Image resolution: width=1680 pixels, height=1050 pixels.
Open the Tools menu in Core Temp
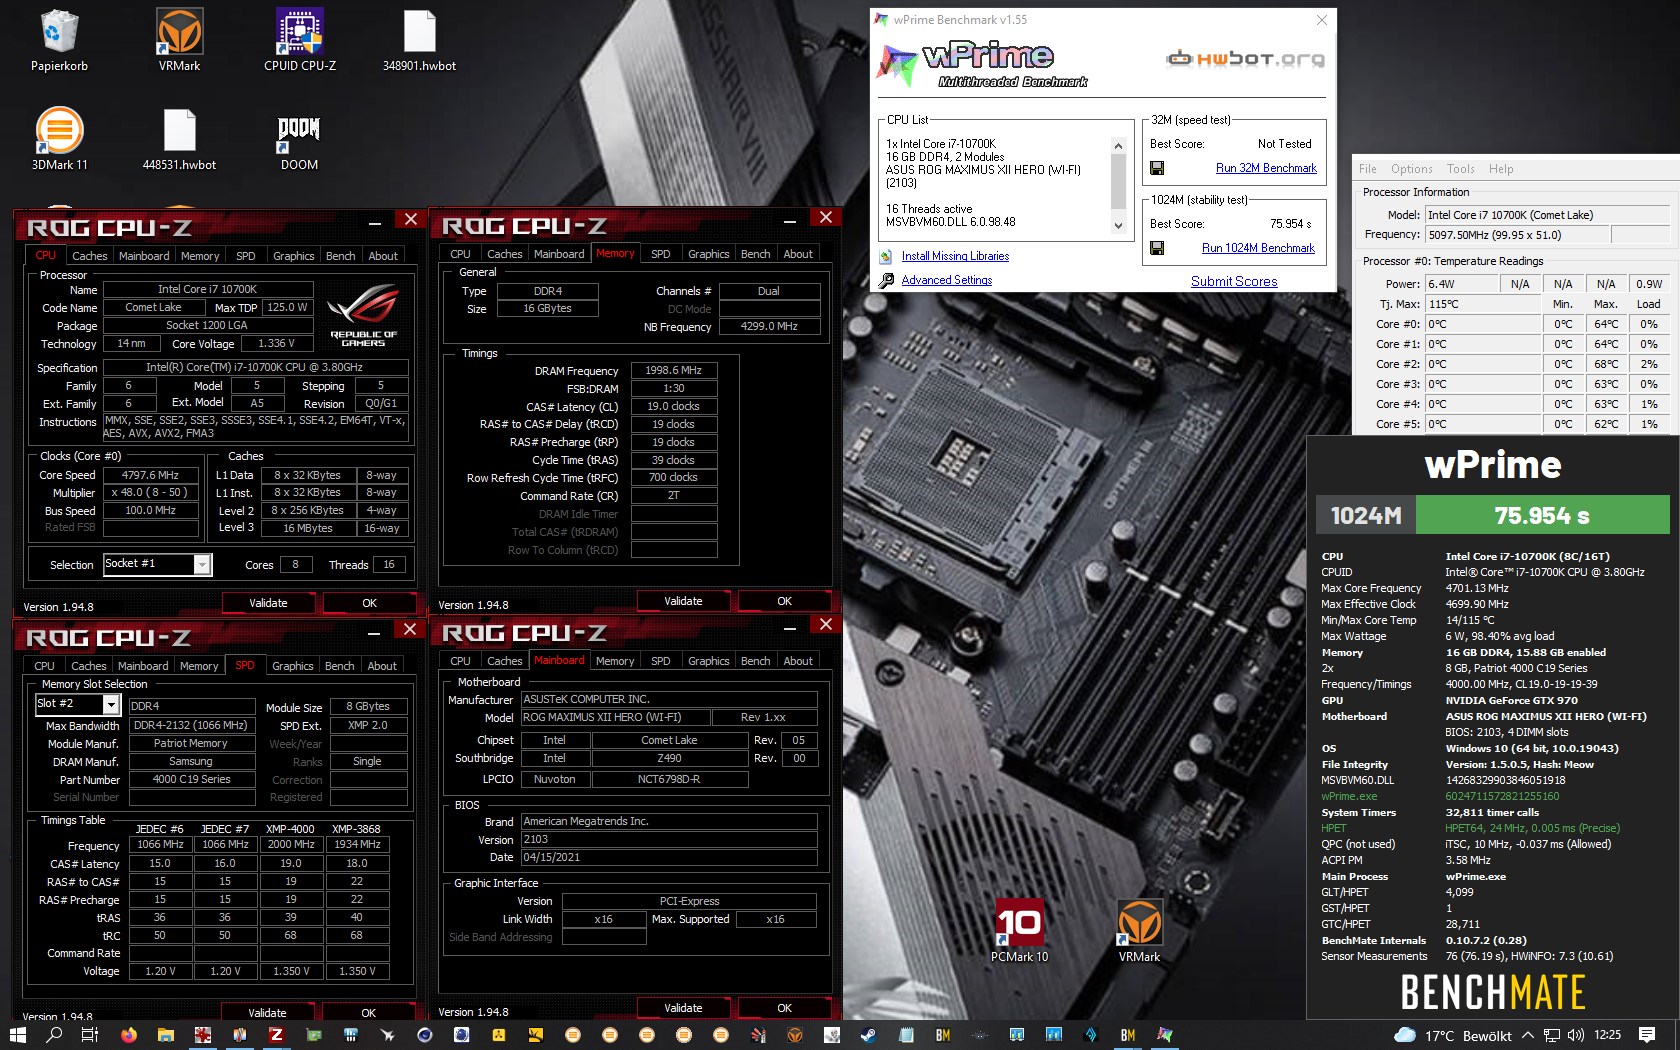click(1460, 169)
